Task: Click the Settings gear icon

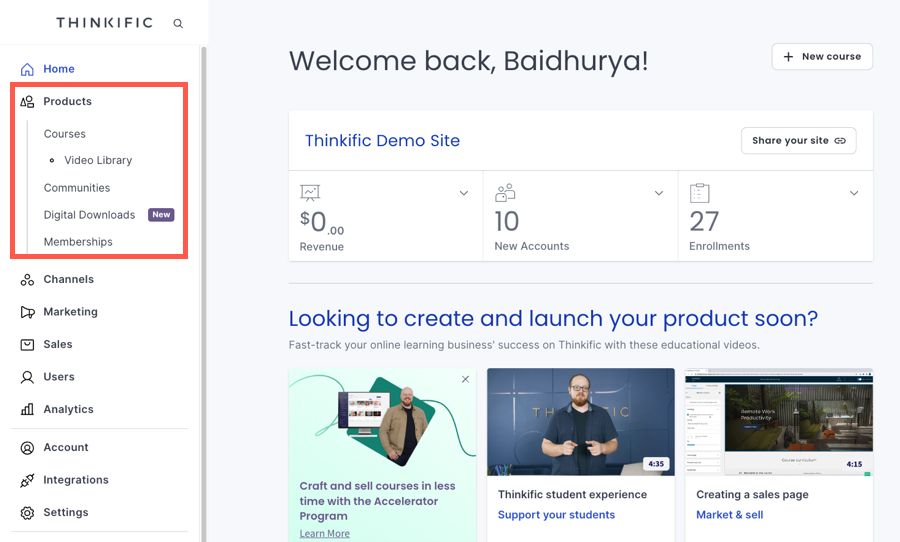Action: (x=27, y=513)
